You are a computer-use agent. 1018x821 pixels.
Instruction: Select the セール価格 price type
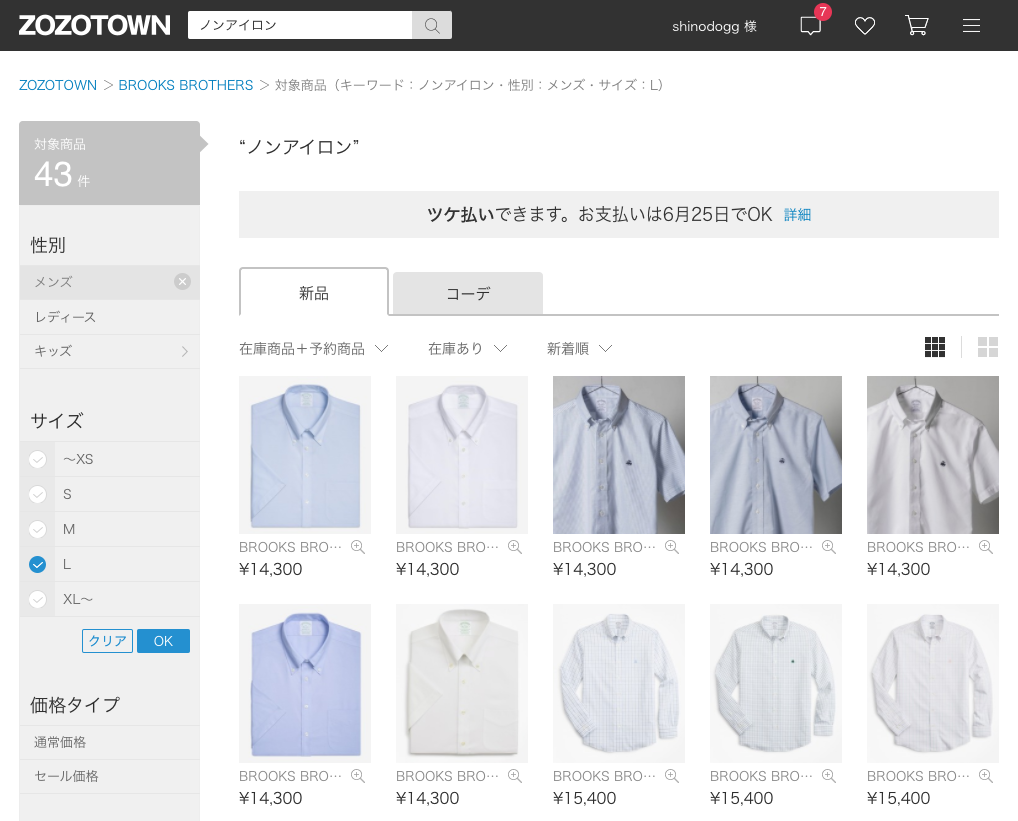tap(110, 776)
